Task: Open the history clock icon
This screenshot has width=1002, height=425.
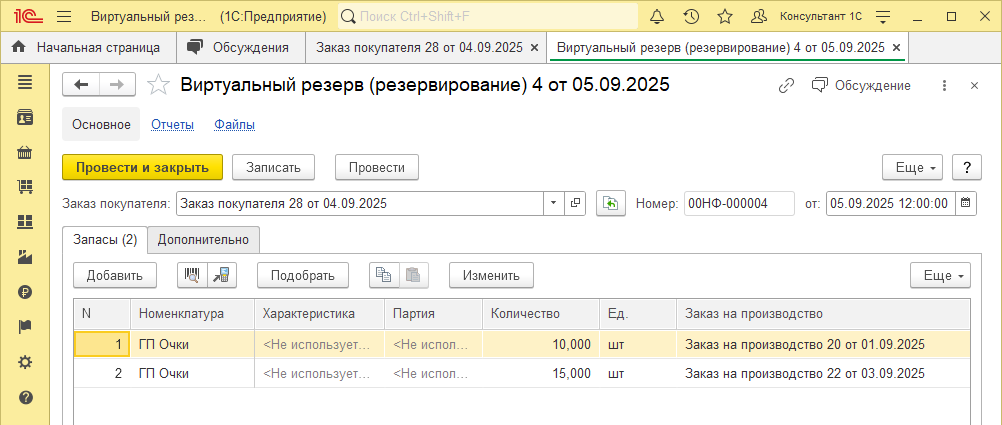Action: (691, 17)
